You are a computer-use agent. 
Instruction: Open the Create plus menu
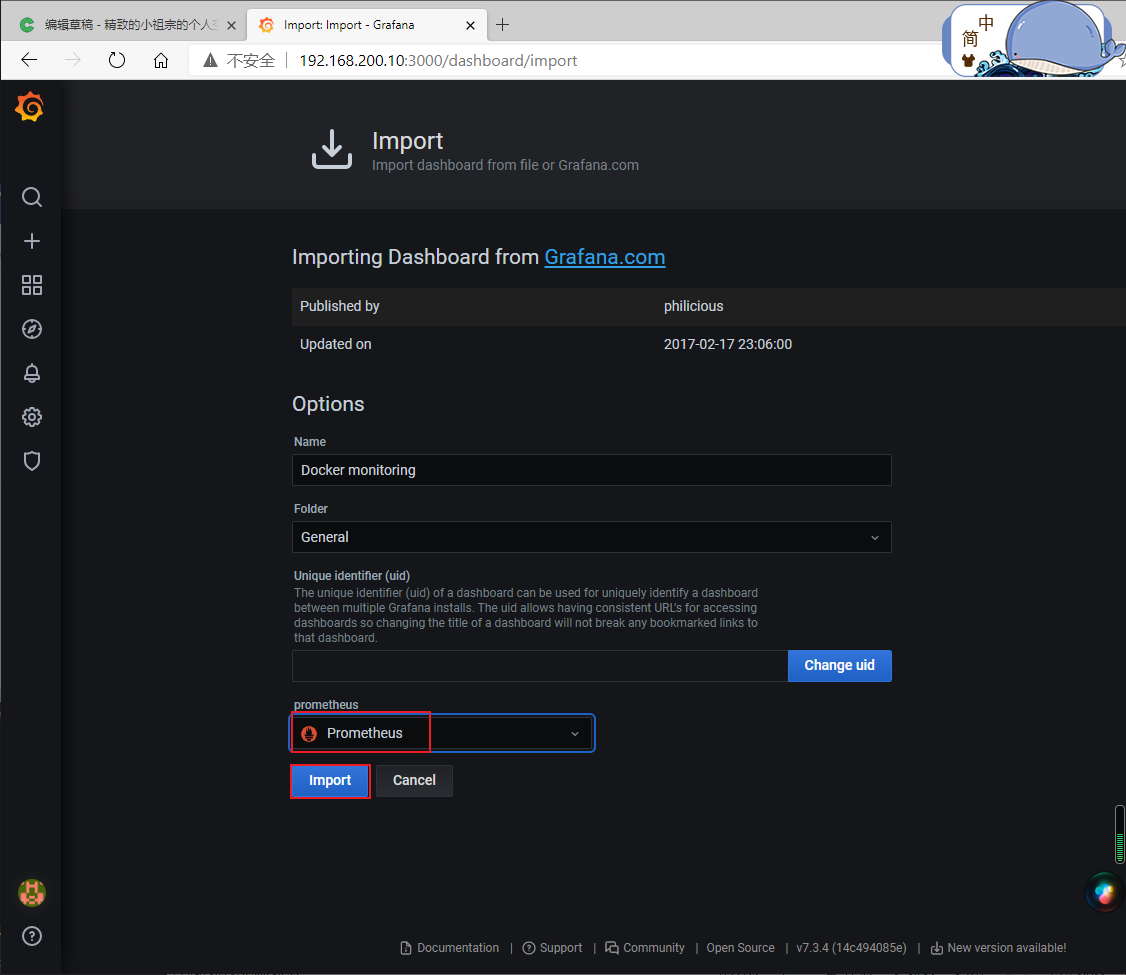32,241
